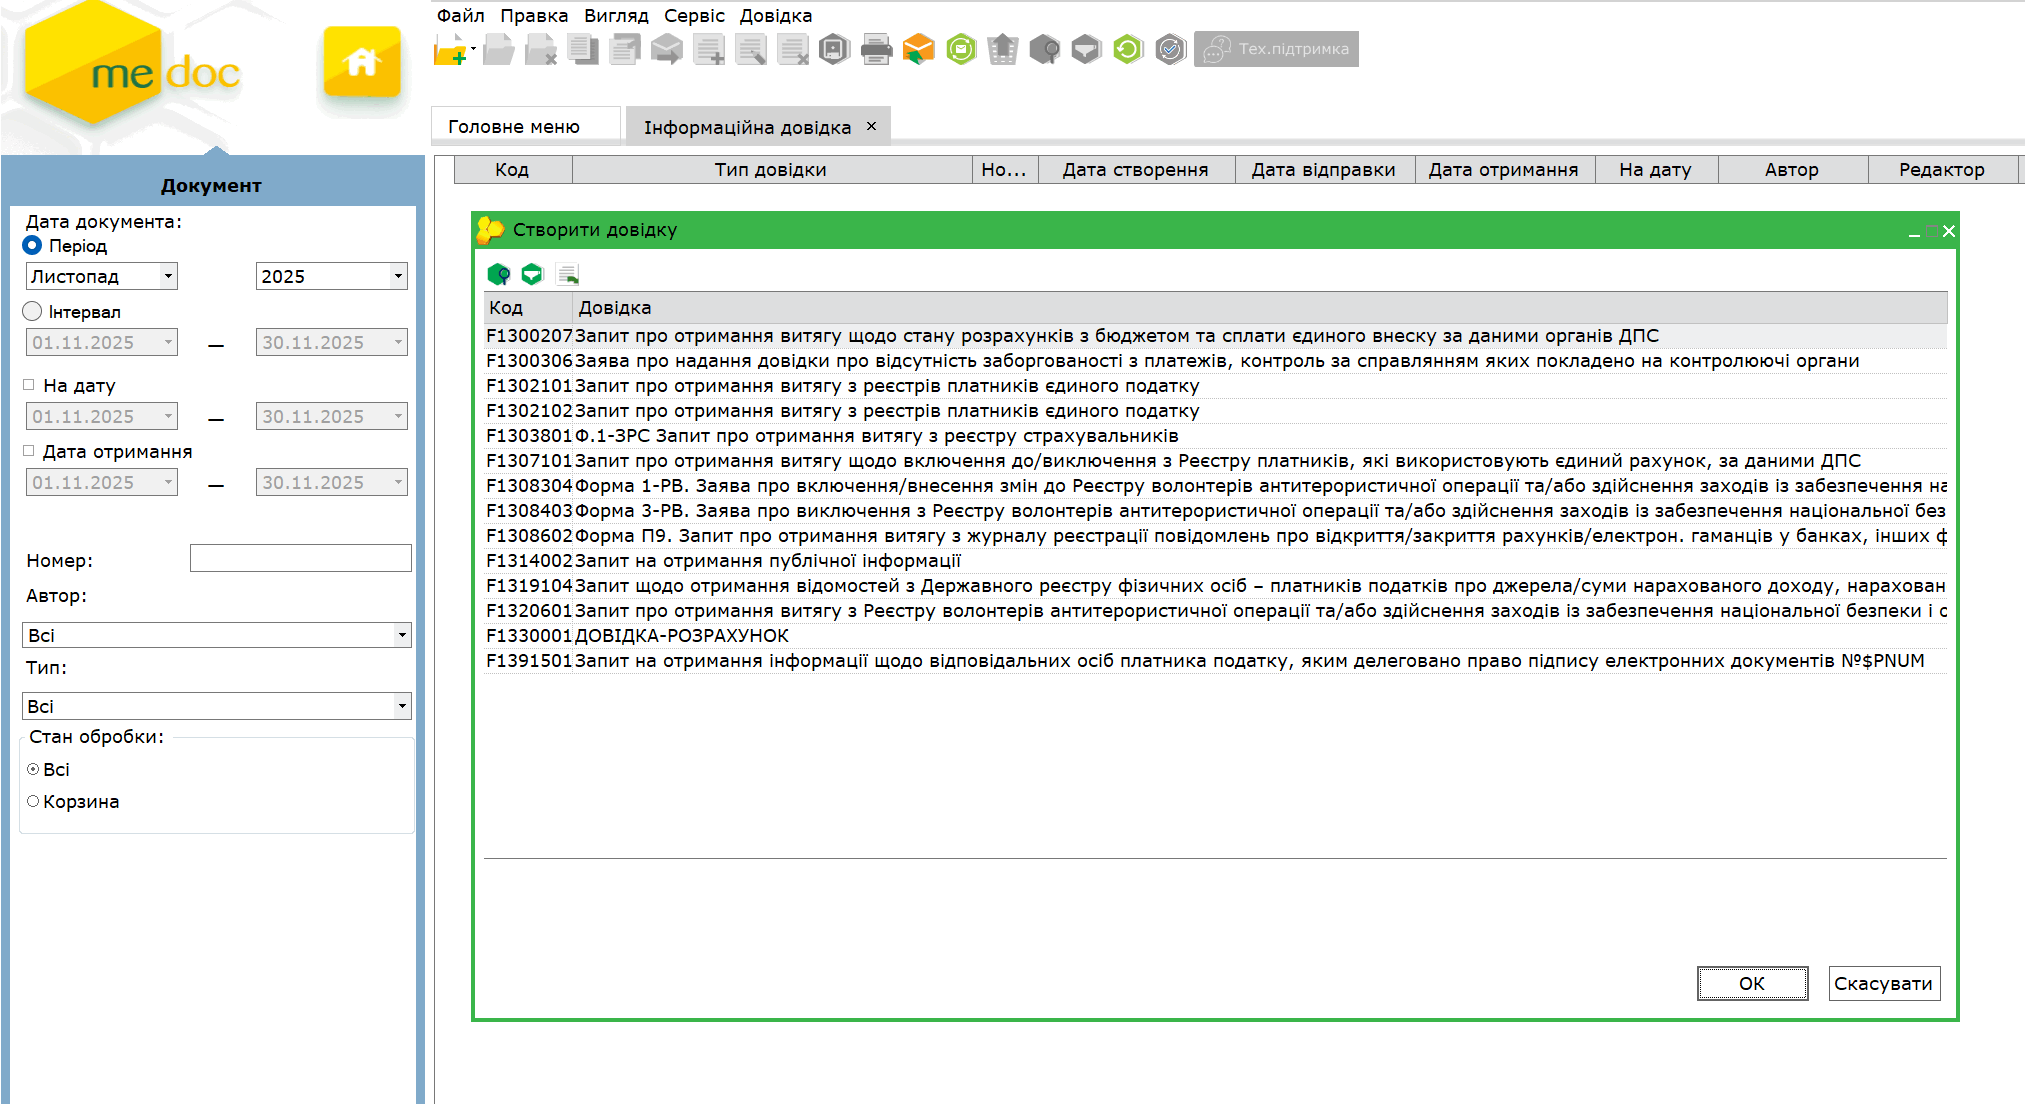The height and width of the screenshot is (1104, 2025).
Task: Click the Скасувати button
Action: pos(1883,983)
